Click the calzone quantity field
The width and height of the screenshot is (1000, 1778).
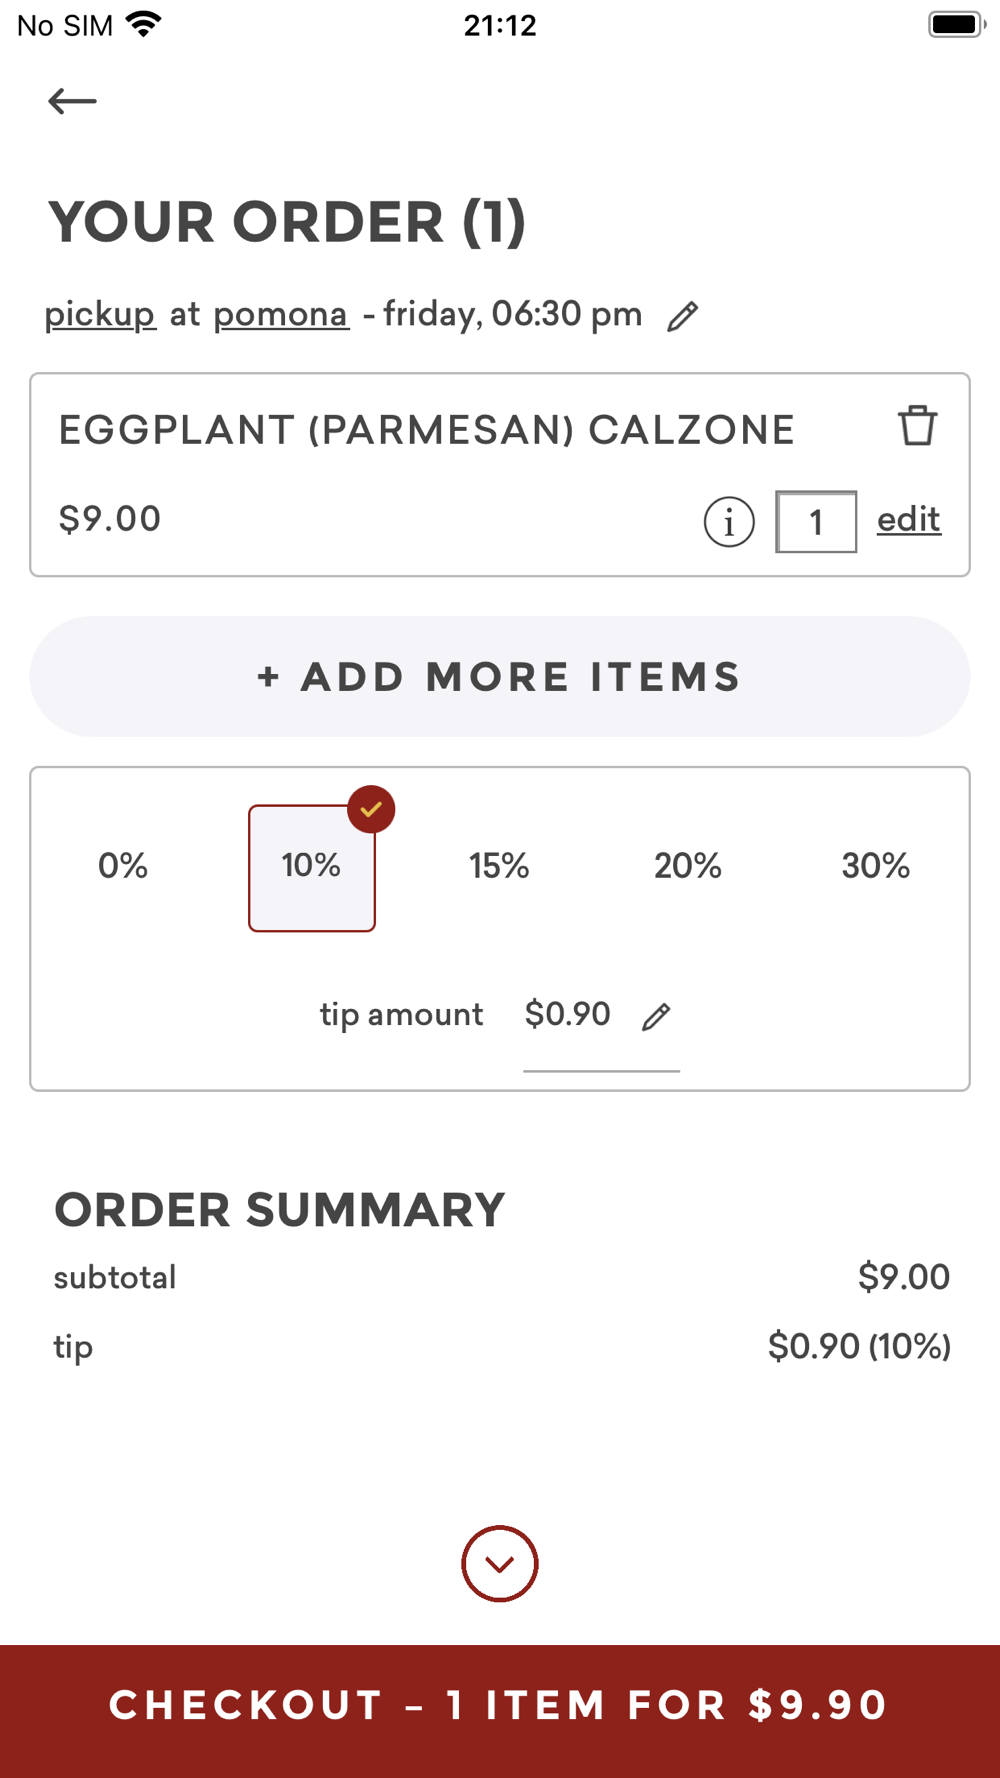click(x=816, y=522)
